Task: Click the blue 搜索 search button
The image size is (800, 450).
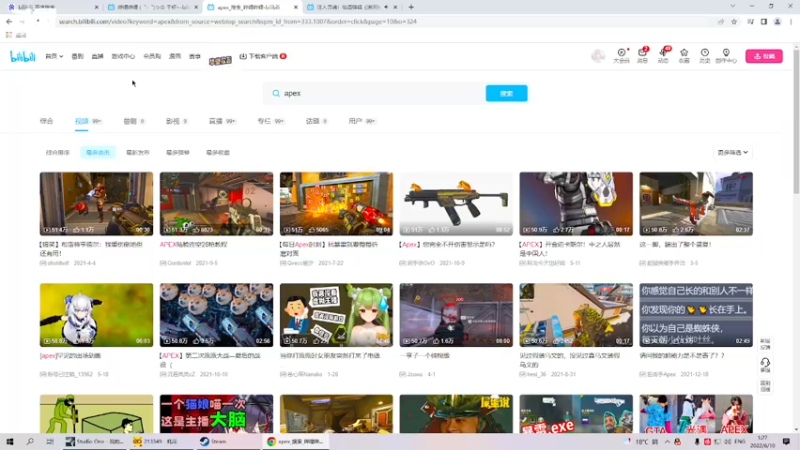Action: pyautogui.click(x=506, y=93)
